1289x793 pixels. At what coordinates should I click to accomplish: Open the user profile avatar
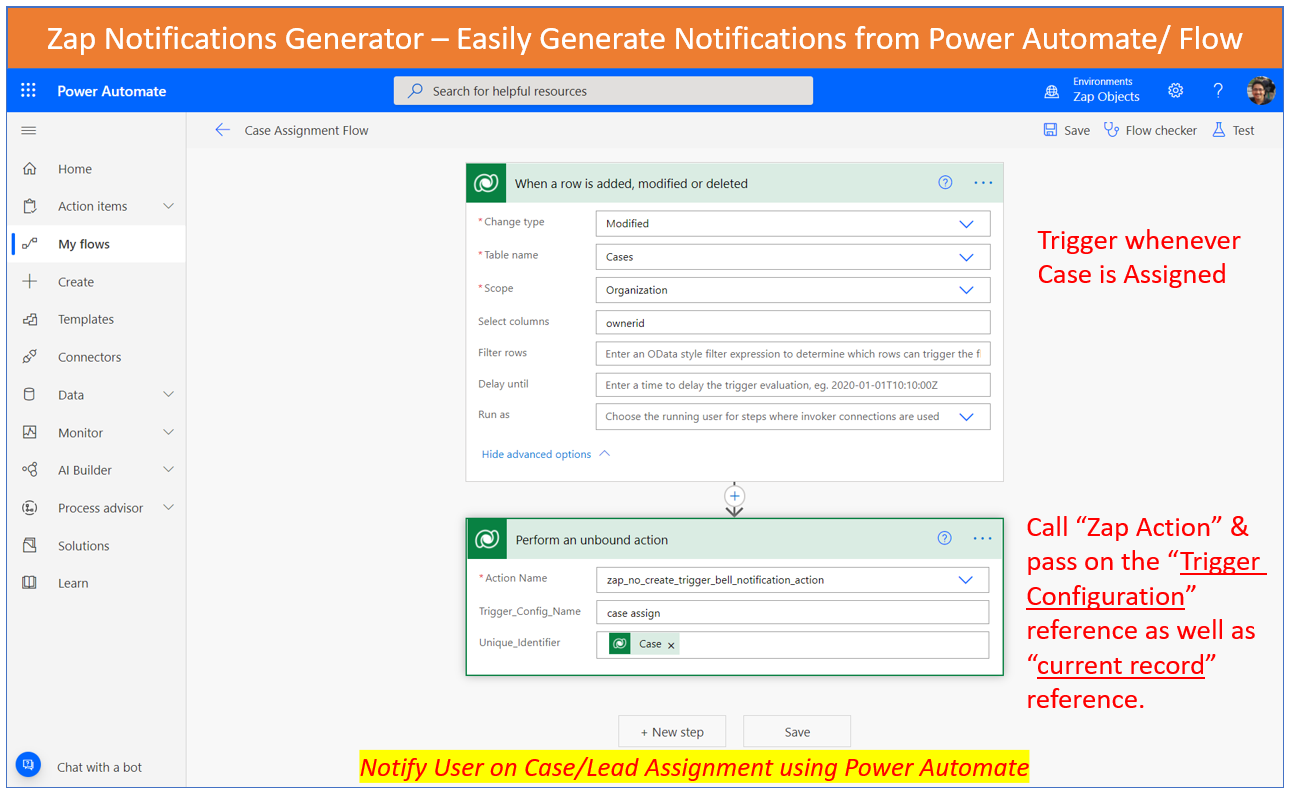pyautogui.click(x=1261, y=91)
